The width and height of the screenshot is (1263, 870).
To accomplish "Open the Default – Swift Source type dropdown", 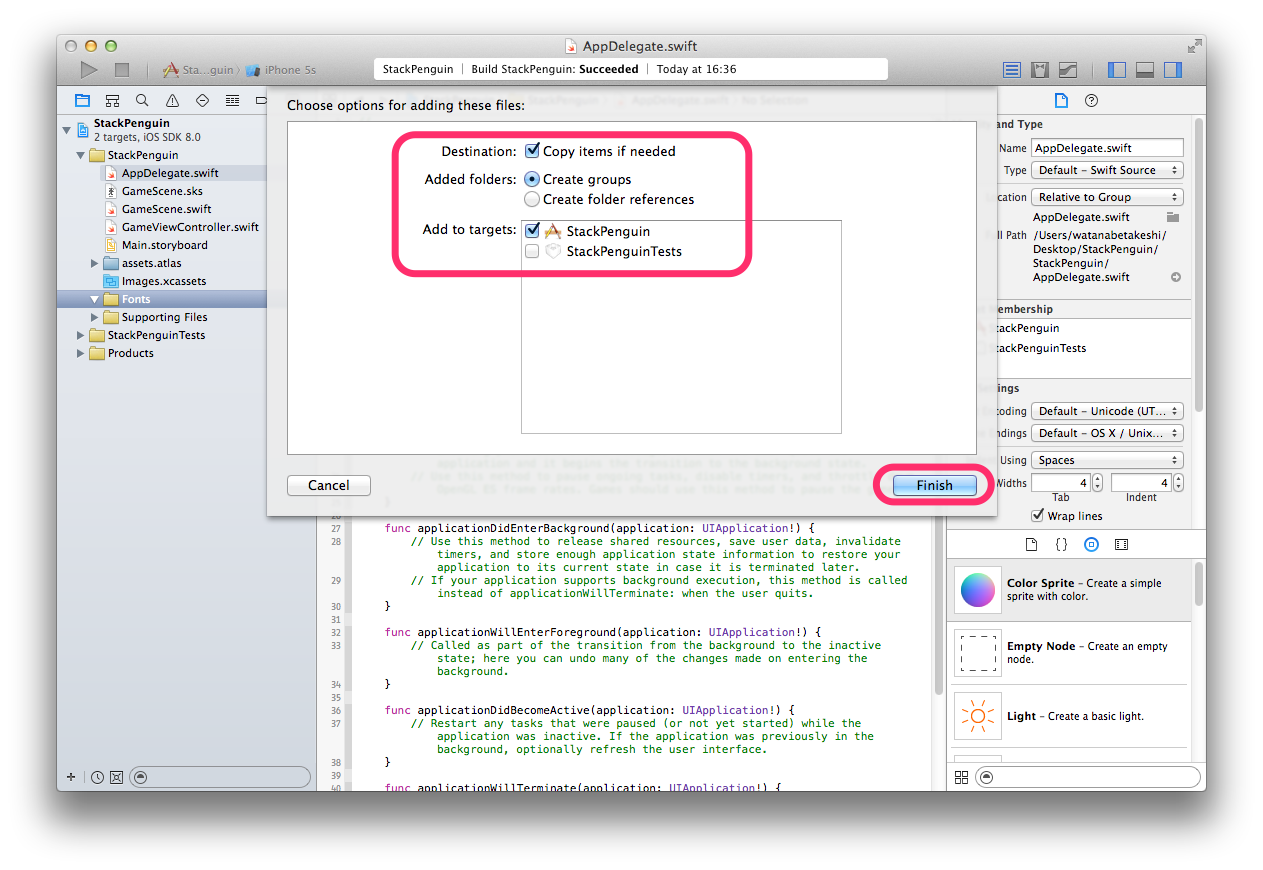I will pyautogui.click(x=1106, y=170).
